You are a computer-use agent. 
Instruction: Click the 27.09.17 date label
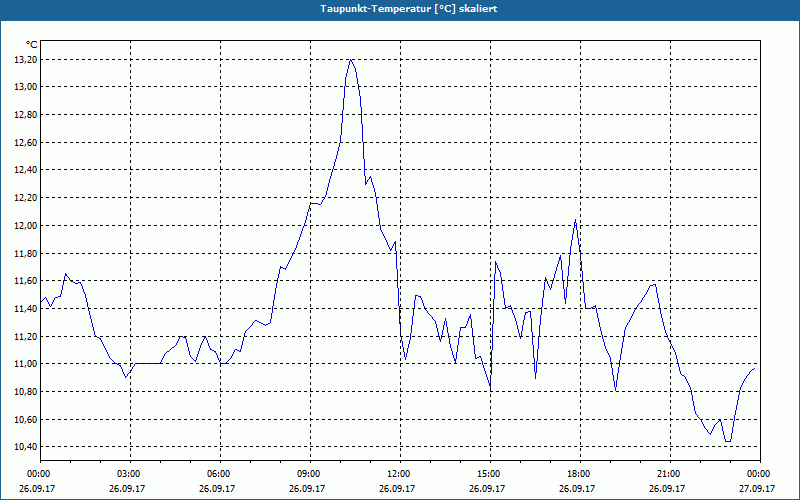click(757, 488)
